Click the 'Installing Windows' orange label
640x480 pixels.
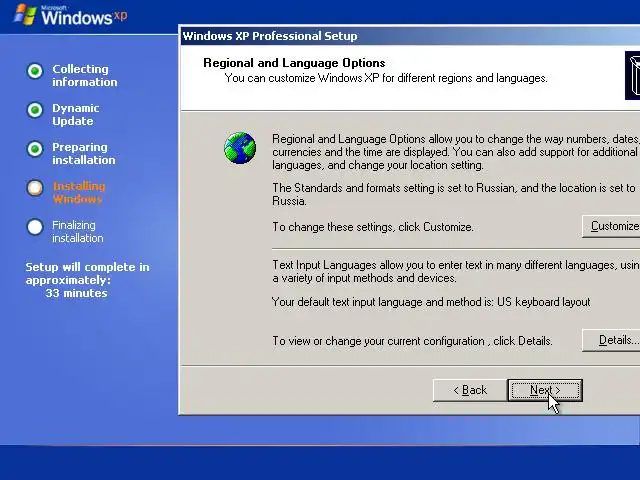[x=79, y=193]
